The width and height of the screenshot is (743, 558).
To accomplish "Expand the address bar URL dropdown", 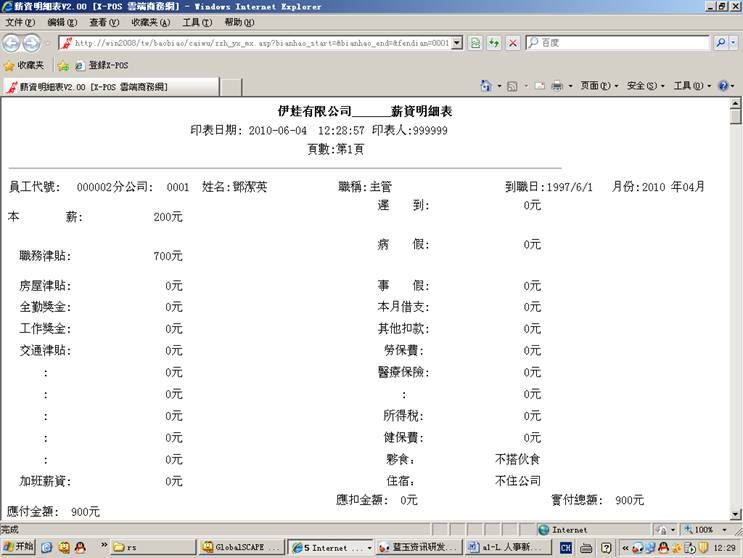I will point(457,43).
